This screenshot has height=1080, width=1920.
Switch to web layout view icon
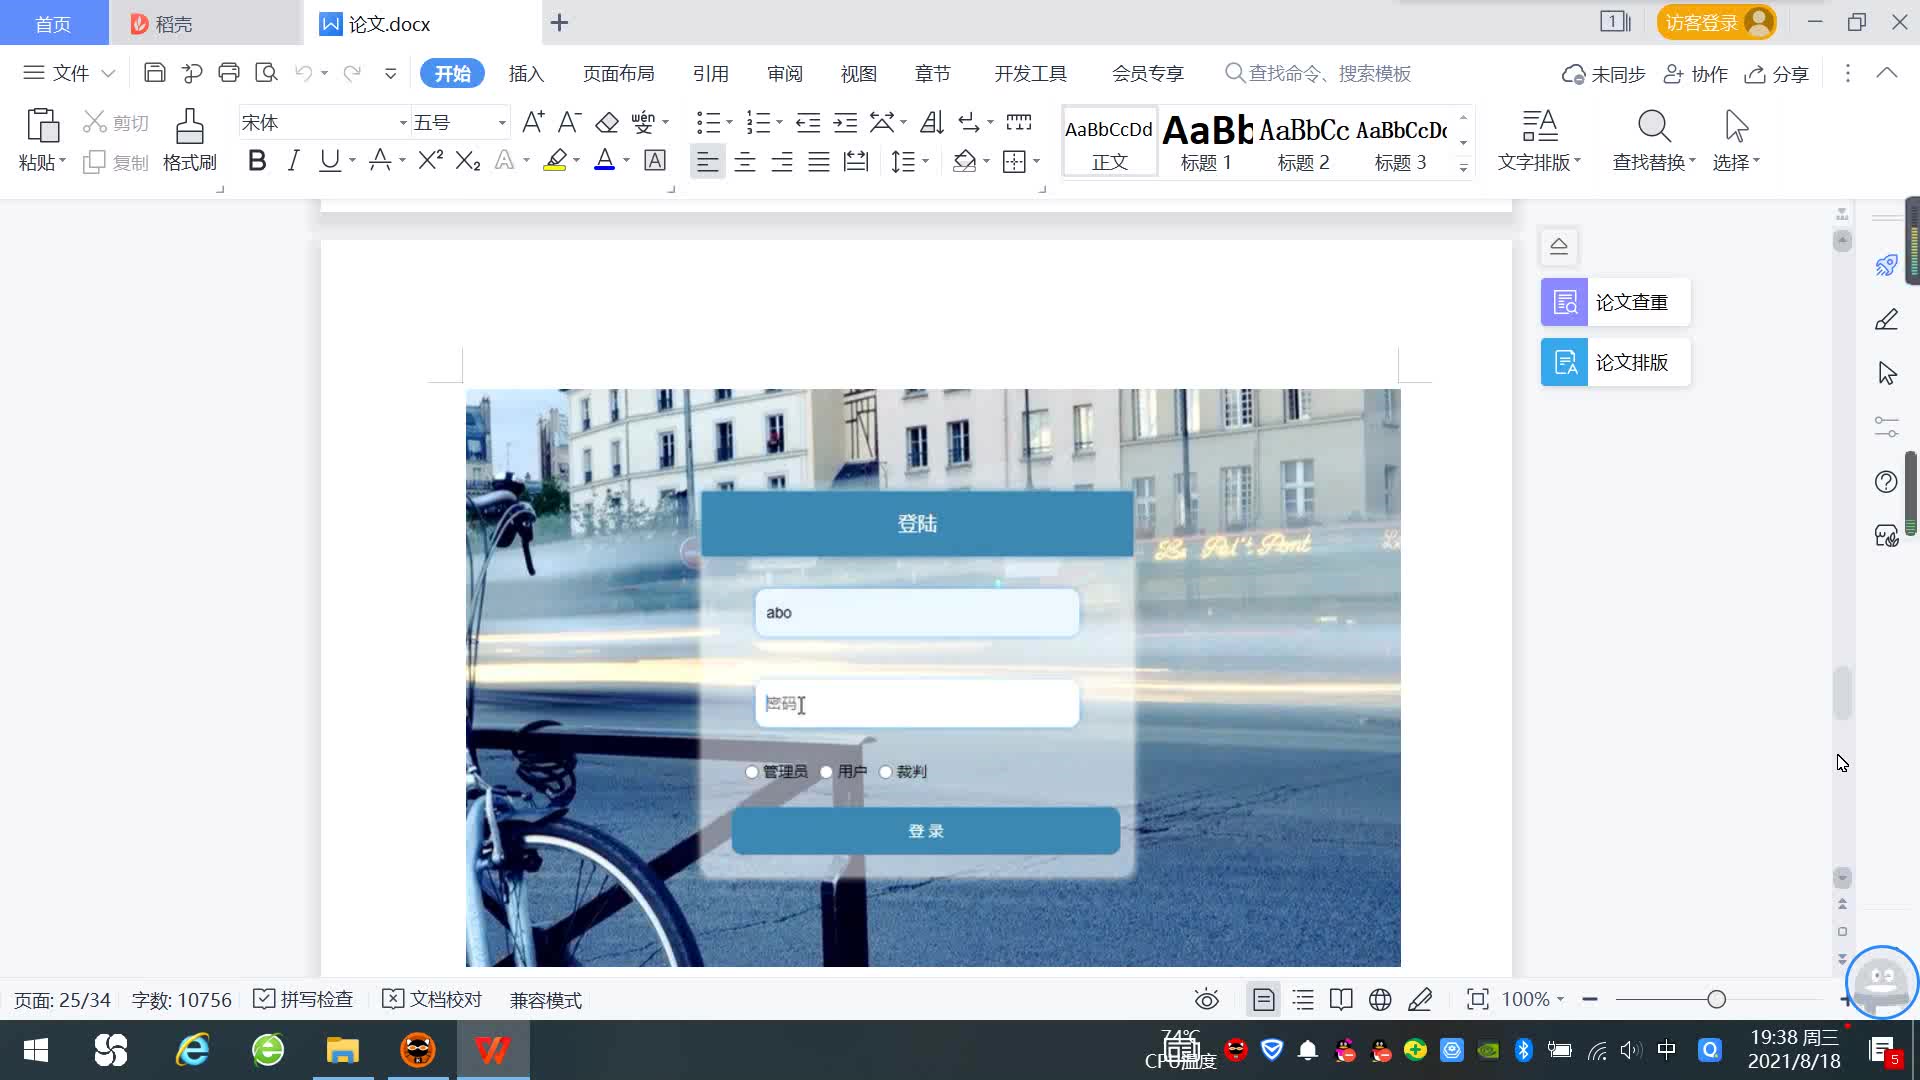coord(1380,999)
